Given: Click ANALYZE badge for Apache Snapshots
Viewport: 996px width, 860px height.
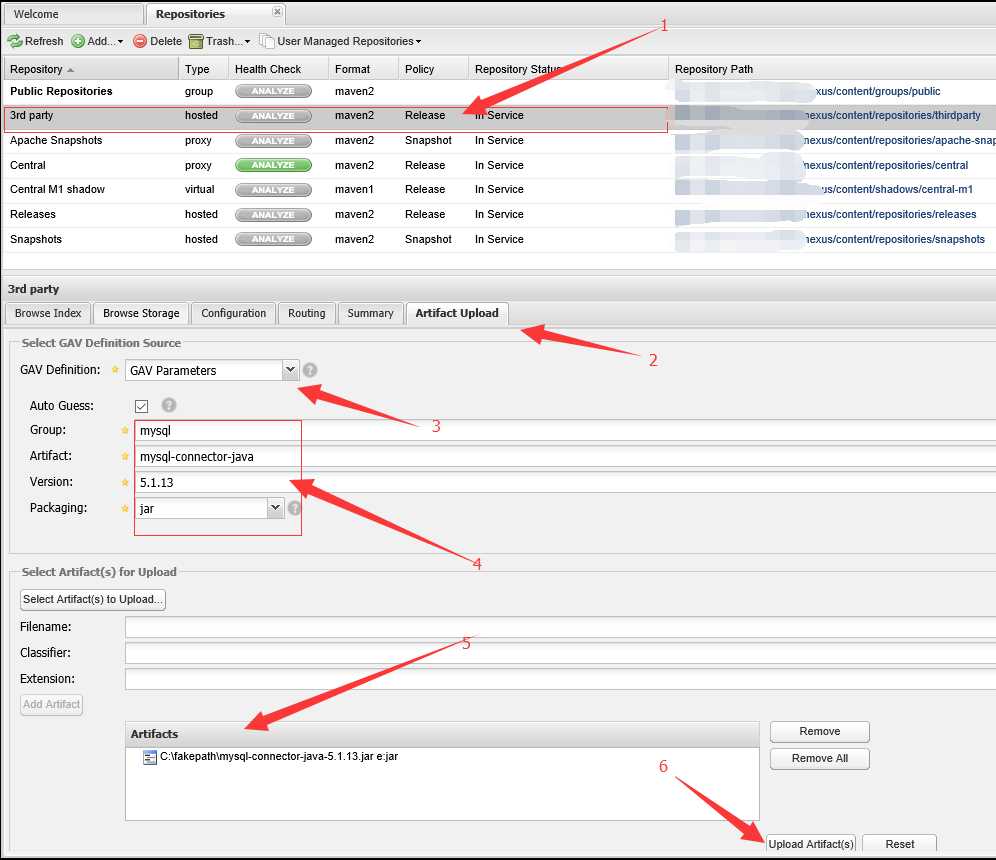Looking at the screenshot, I should [x=273, y=140].
